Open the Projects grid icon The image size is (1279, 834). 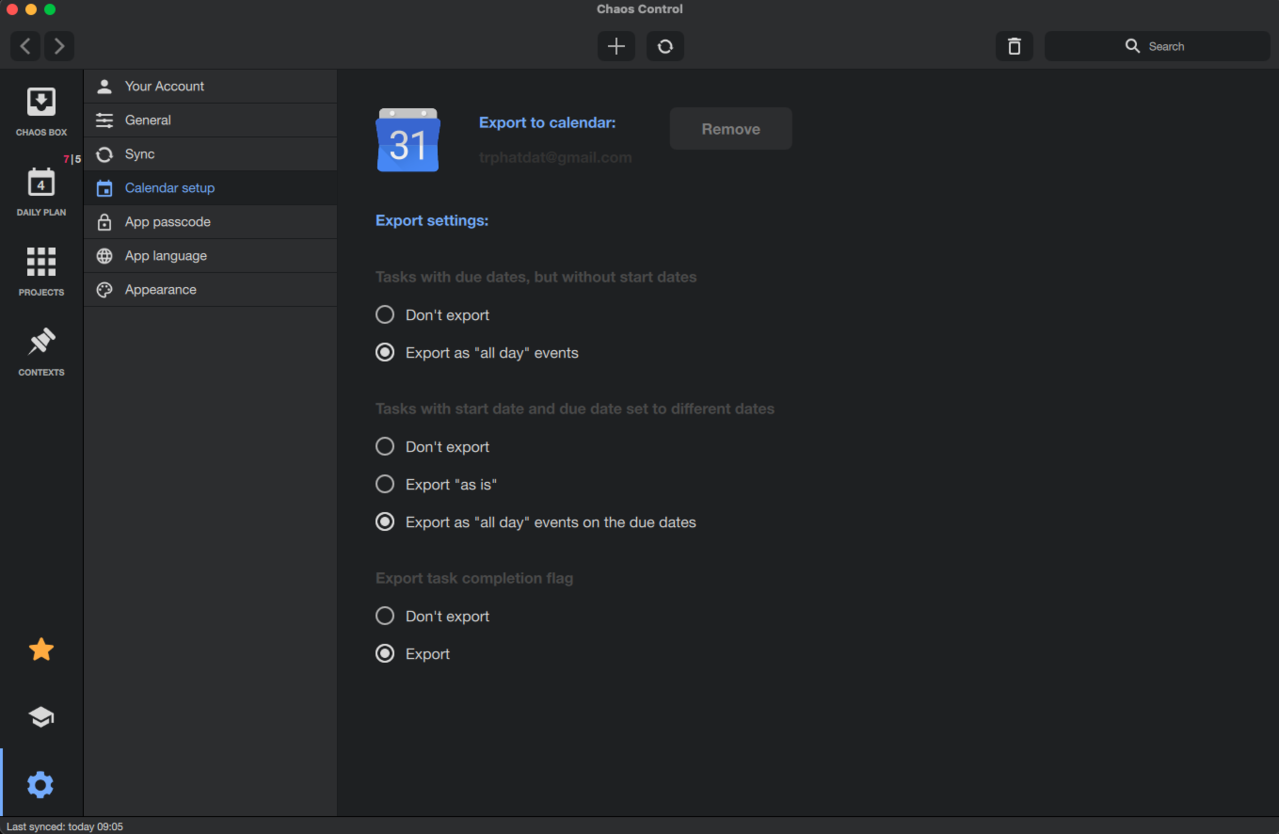(x=41, y=262)
